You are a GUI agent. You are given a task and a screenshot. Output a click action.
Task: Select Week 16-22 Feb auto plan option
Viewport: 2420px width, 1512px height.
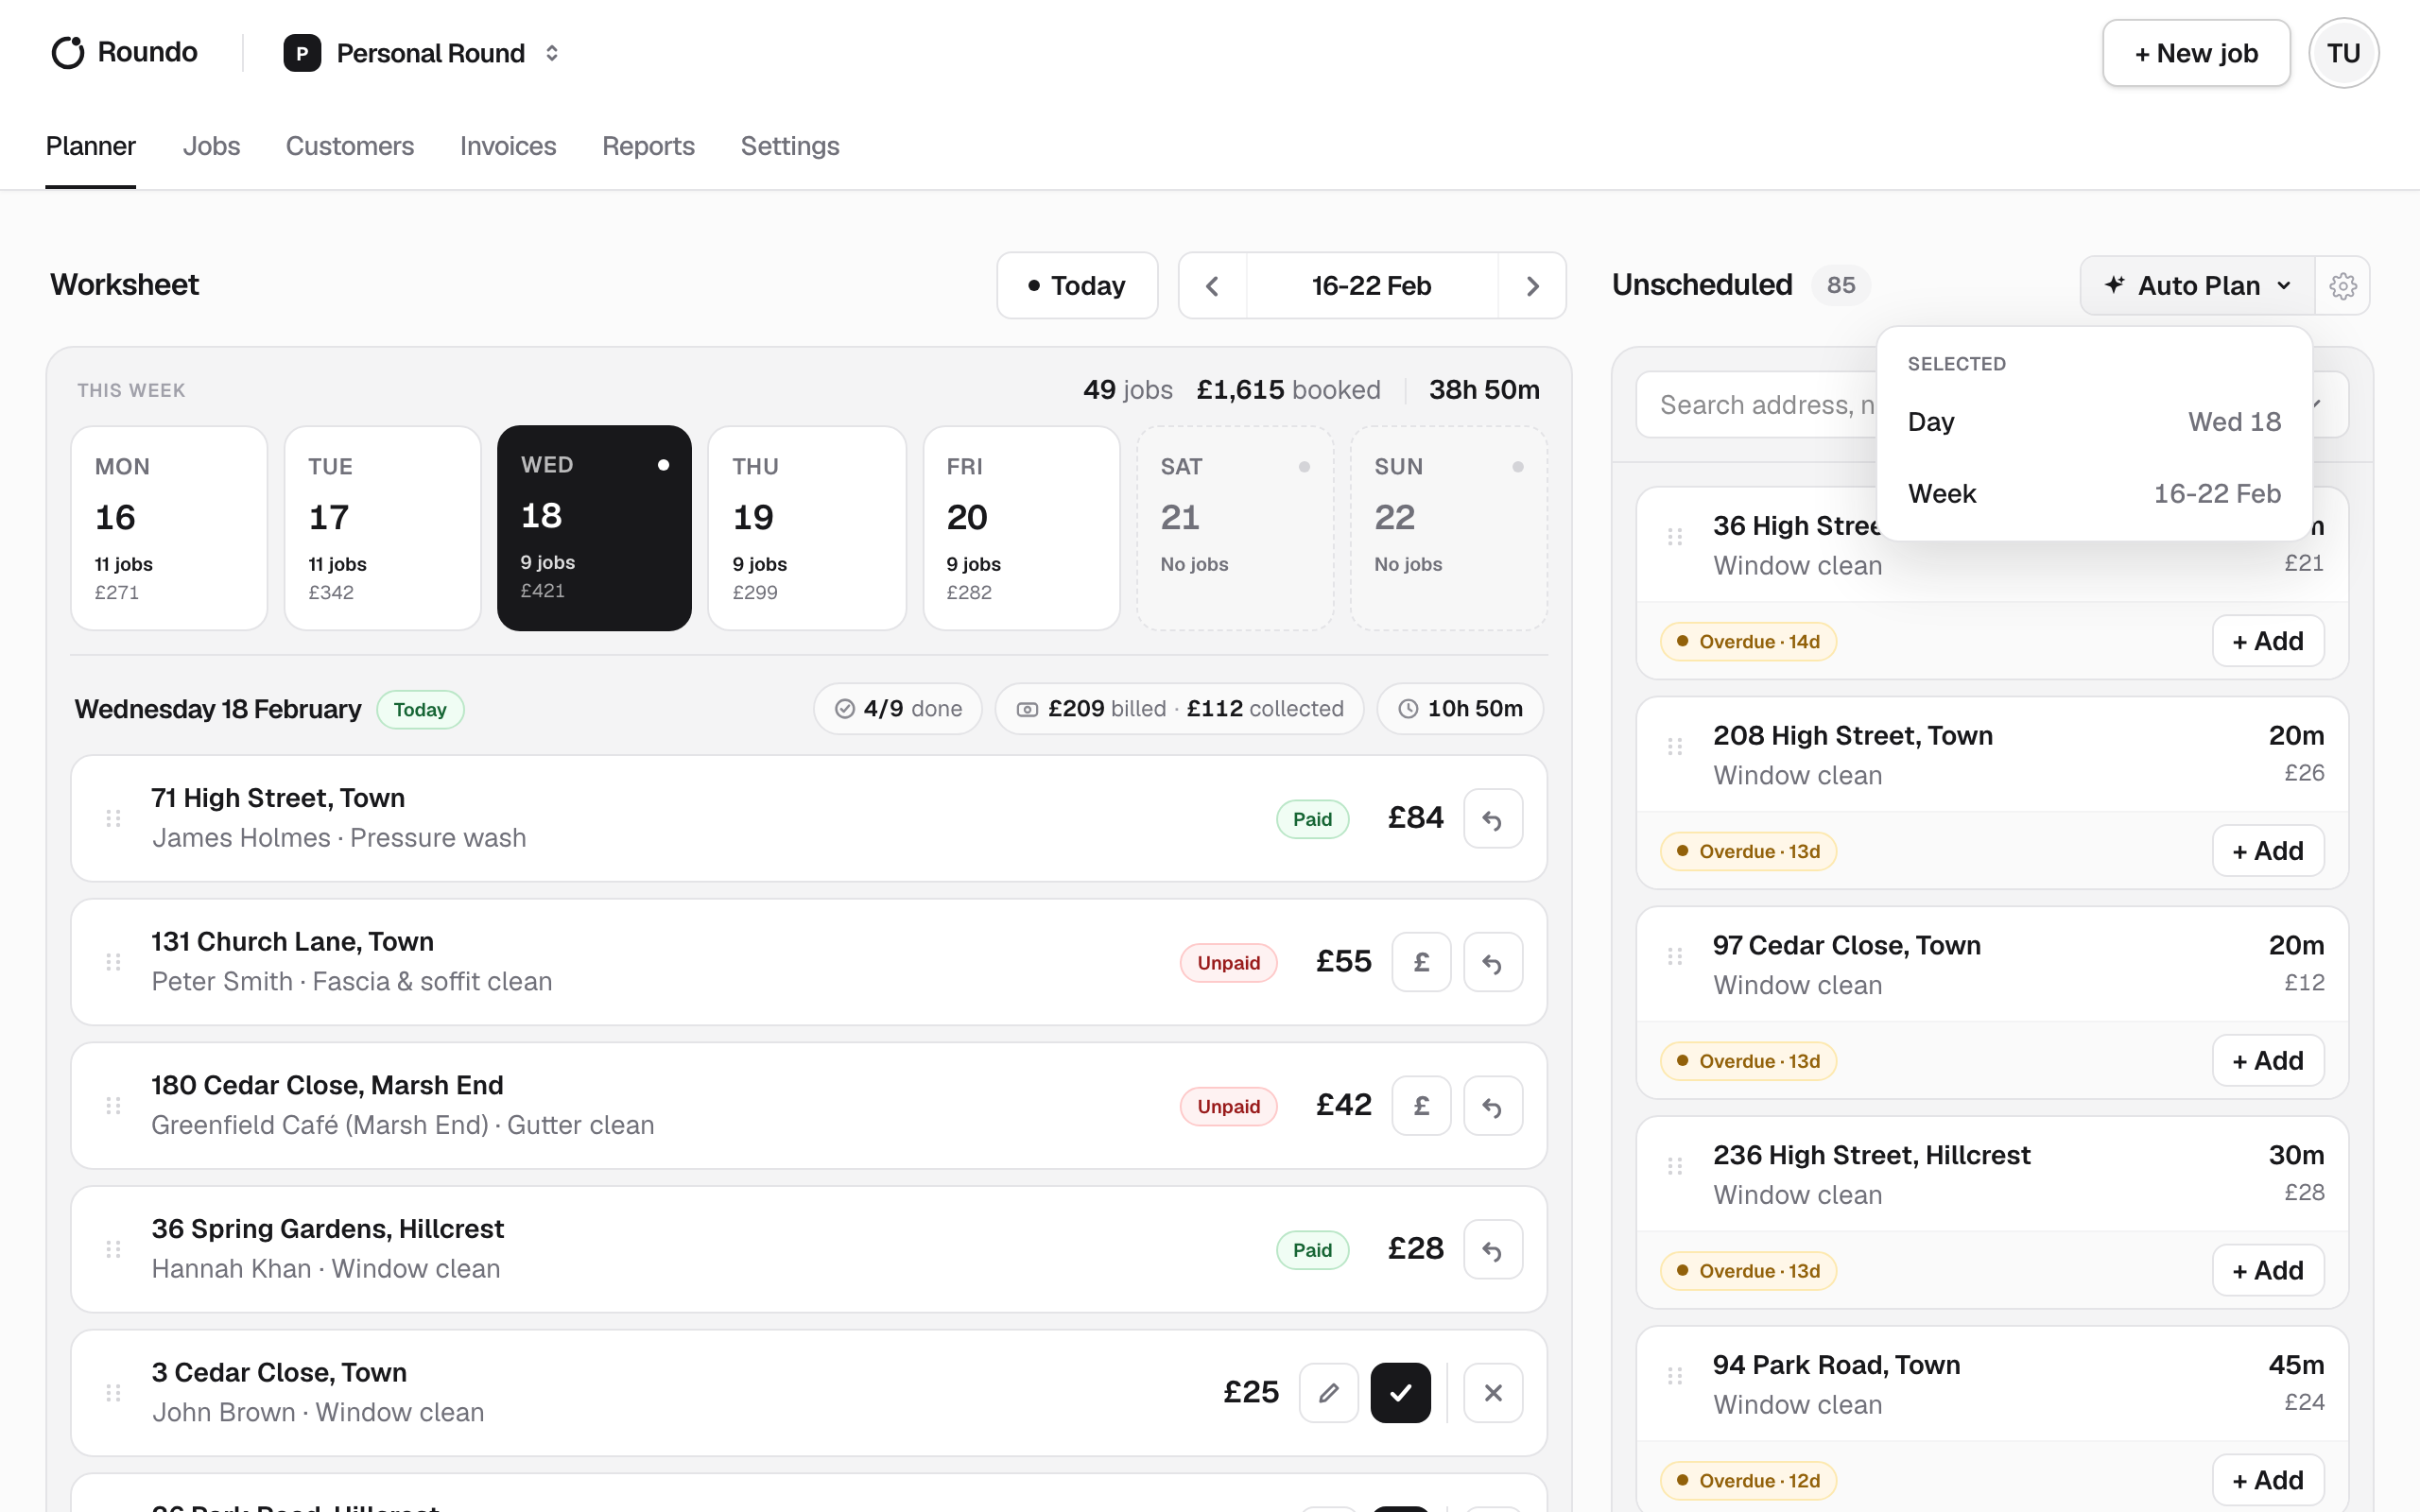coord(2094,494)
